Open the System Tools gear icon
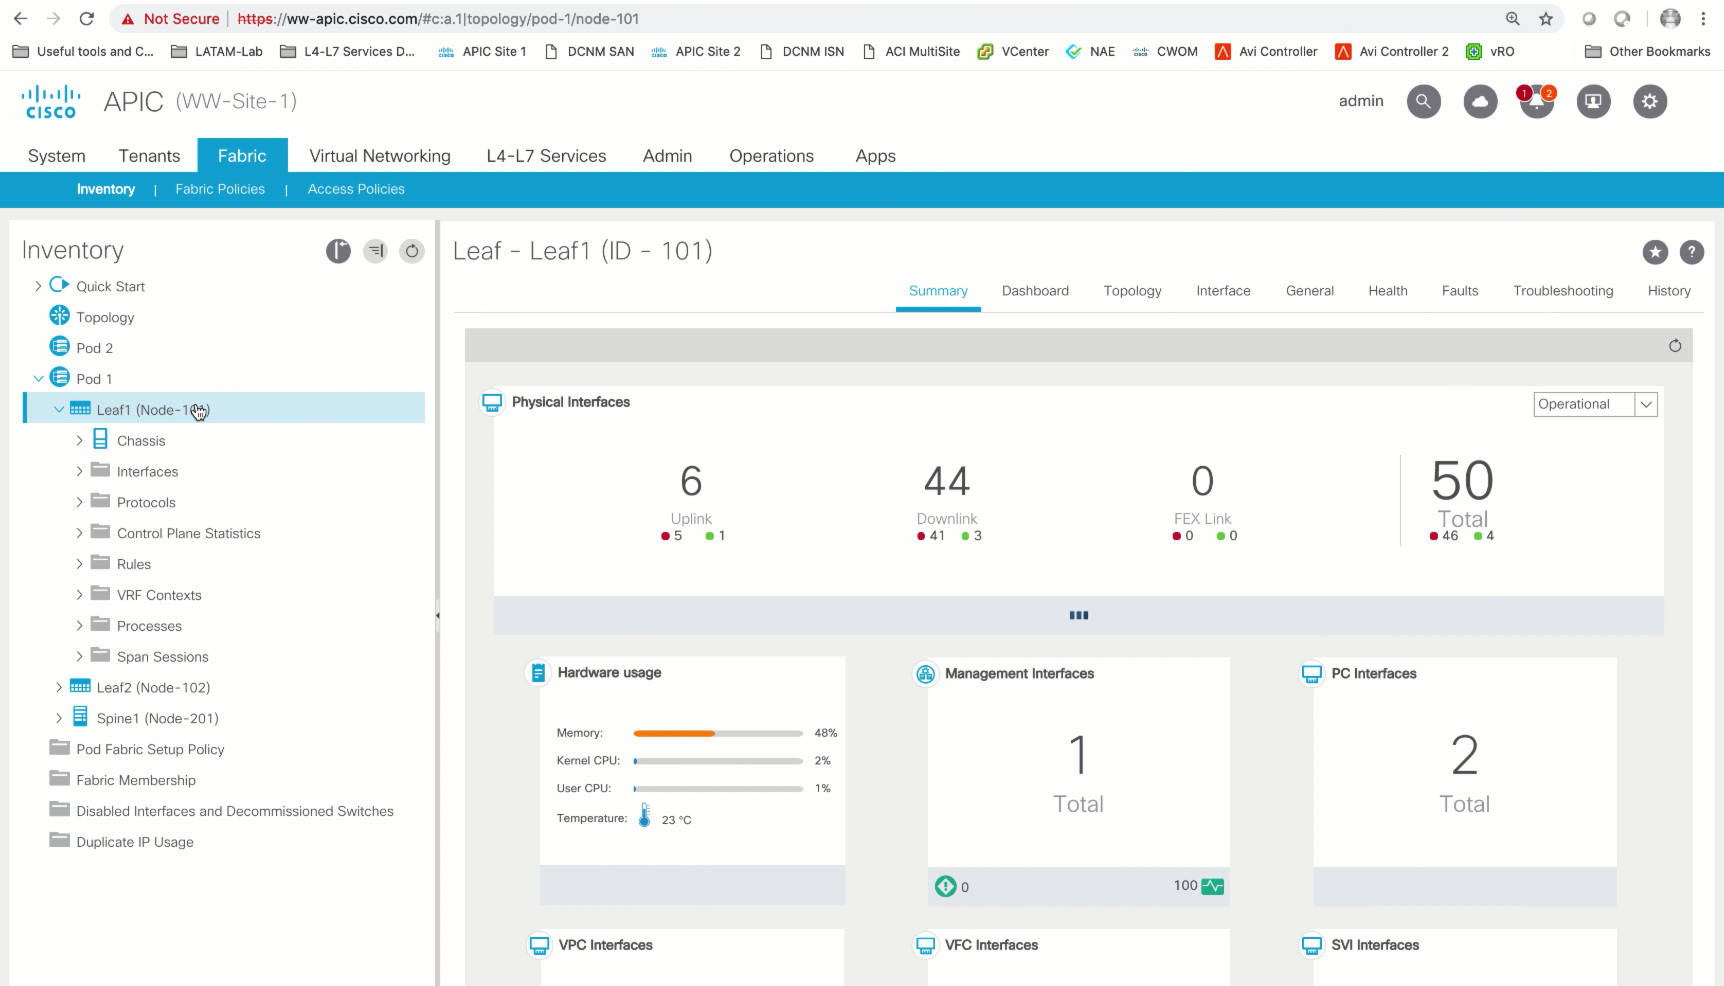The height and width of the screenshot is (986, 1724). pos(1650,101)
